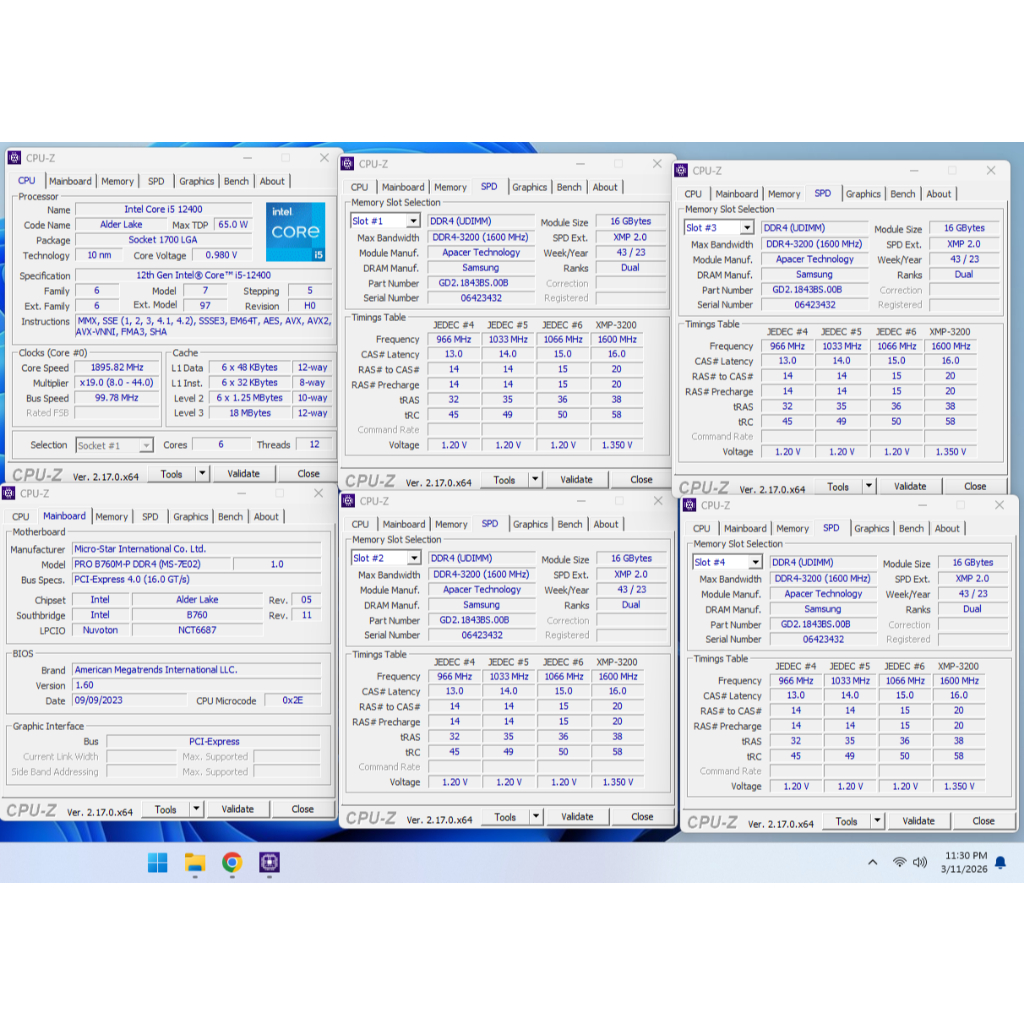Open Tools dropdown arrow in Processor window

point(202,474)
